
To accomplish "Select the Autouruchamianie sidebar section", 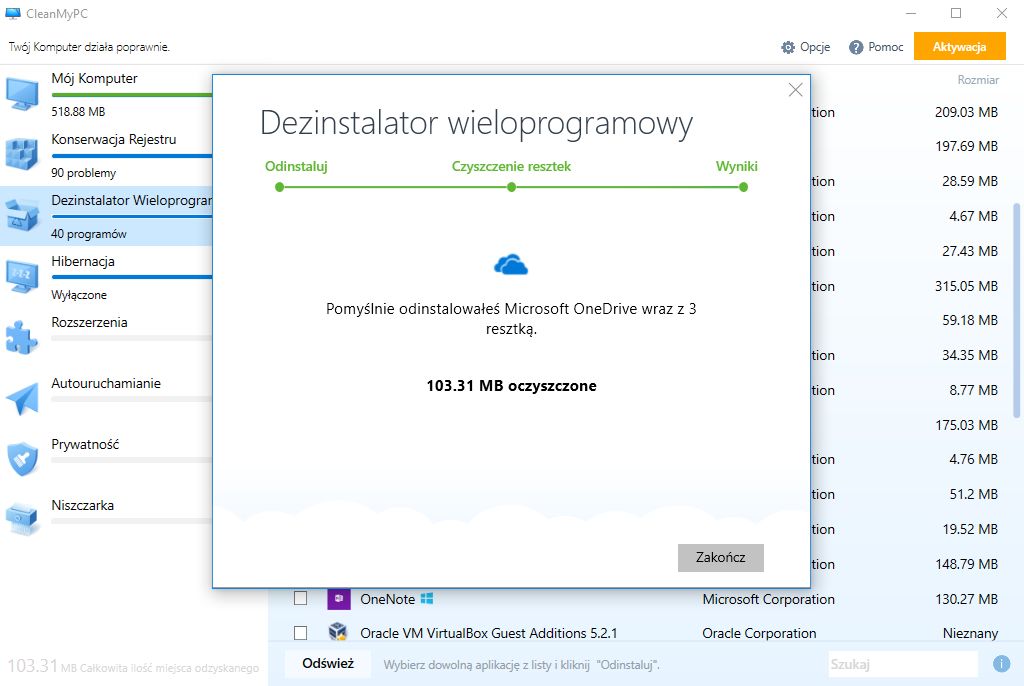I will (106, 399).
